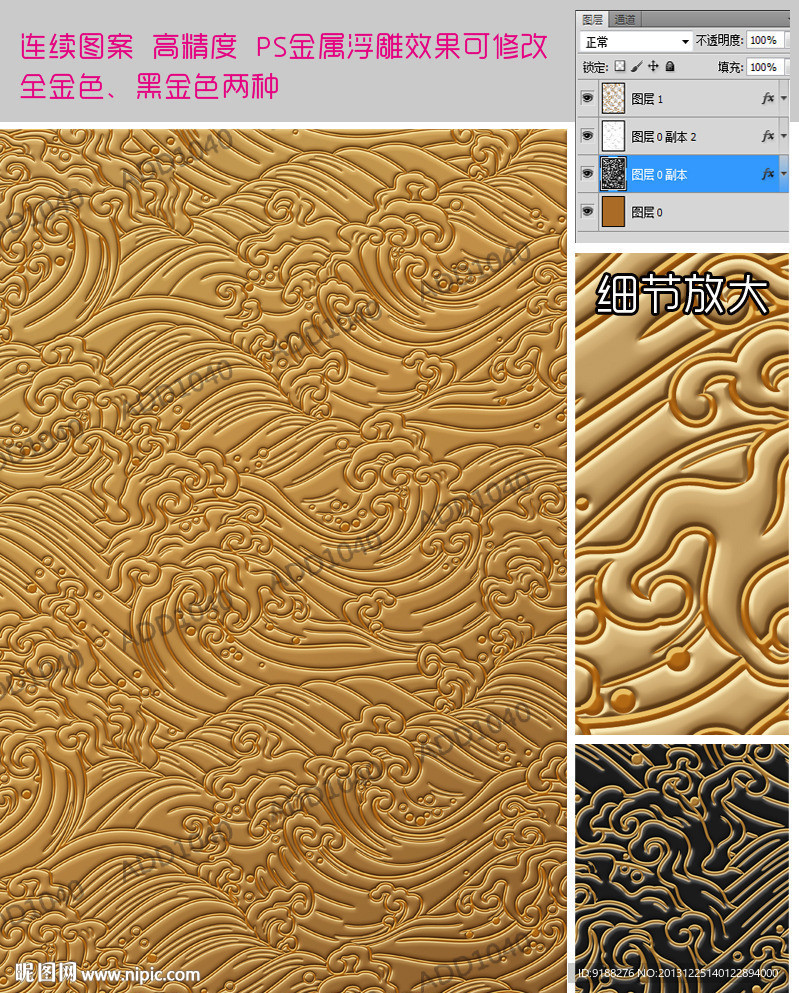Hide the selected 图层 0 副本 layer
799x993 pixels.
point(588,174)
